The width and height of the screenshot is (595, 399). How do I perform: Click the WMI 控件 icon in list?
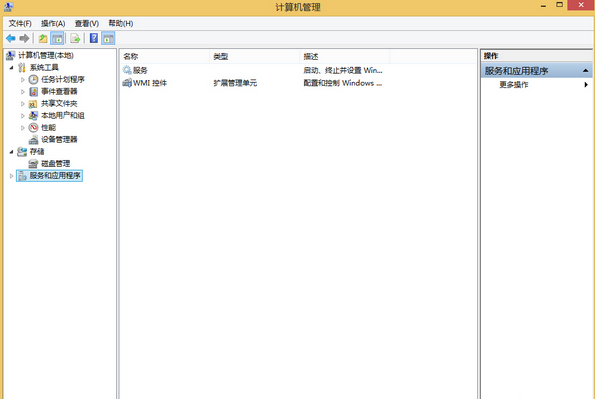click(x=127, y=83)
